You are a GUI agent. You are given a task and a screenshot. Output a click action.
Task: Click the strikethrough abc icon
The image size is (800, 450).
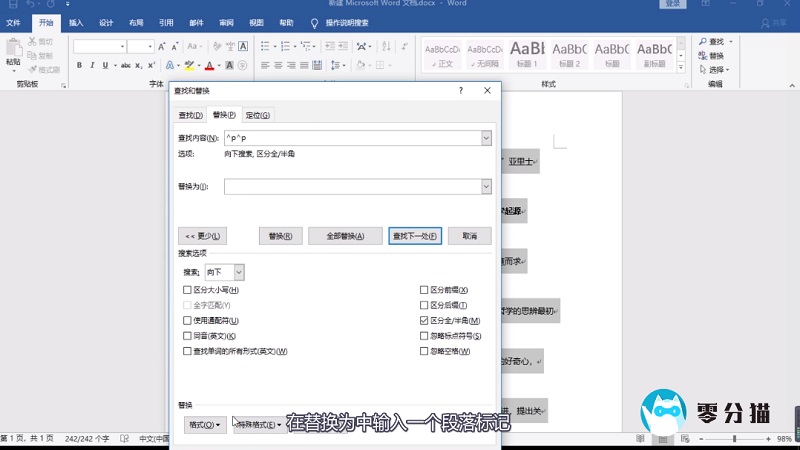(125, 66)
